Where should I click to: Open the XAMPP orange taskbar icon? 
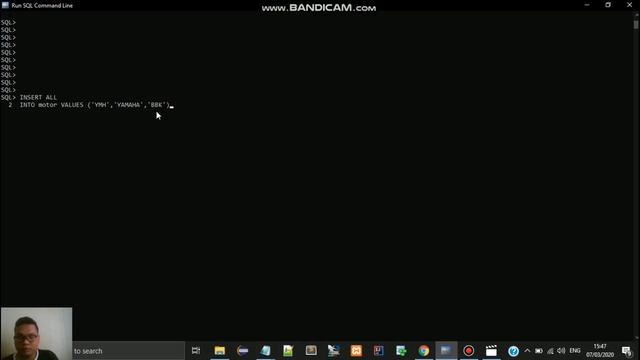[x=356, y=351]
